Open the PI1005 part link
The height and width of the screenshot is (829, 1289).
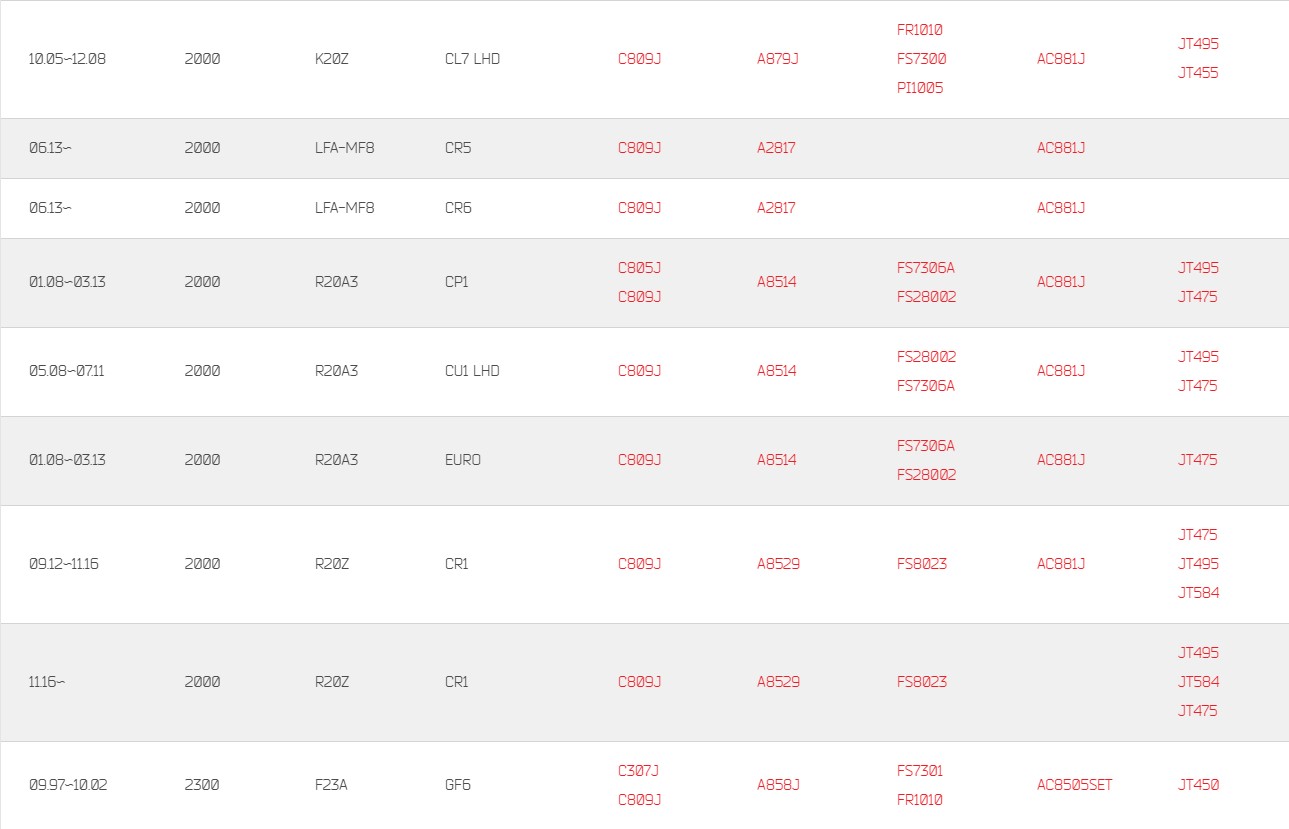[x=920, y=88]
